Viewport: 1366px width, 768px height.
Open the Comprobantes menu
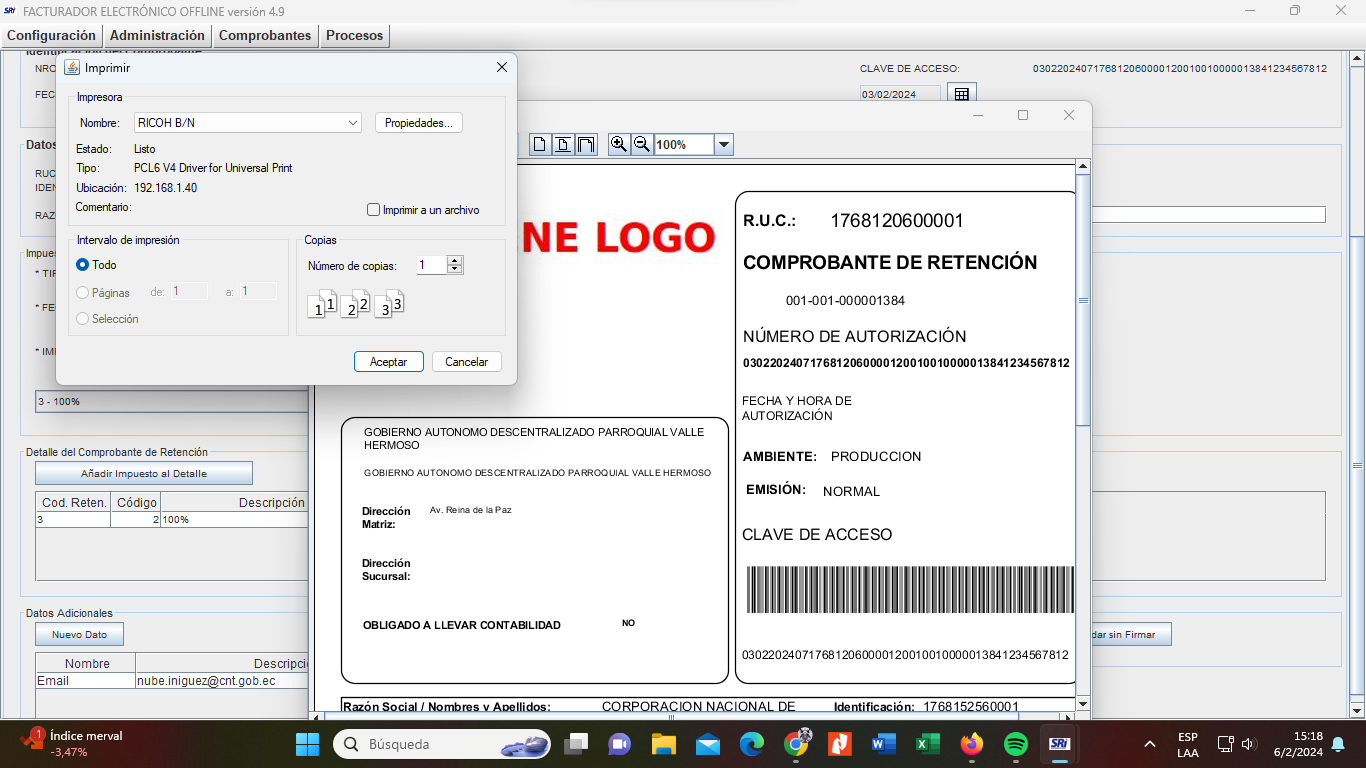[x=265, y=35]
